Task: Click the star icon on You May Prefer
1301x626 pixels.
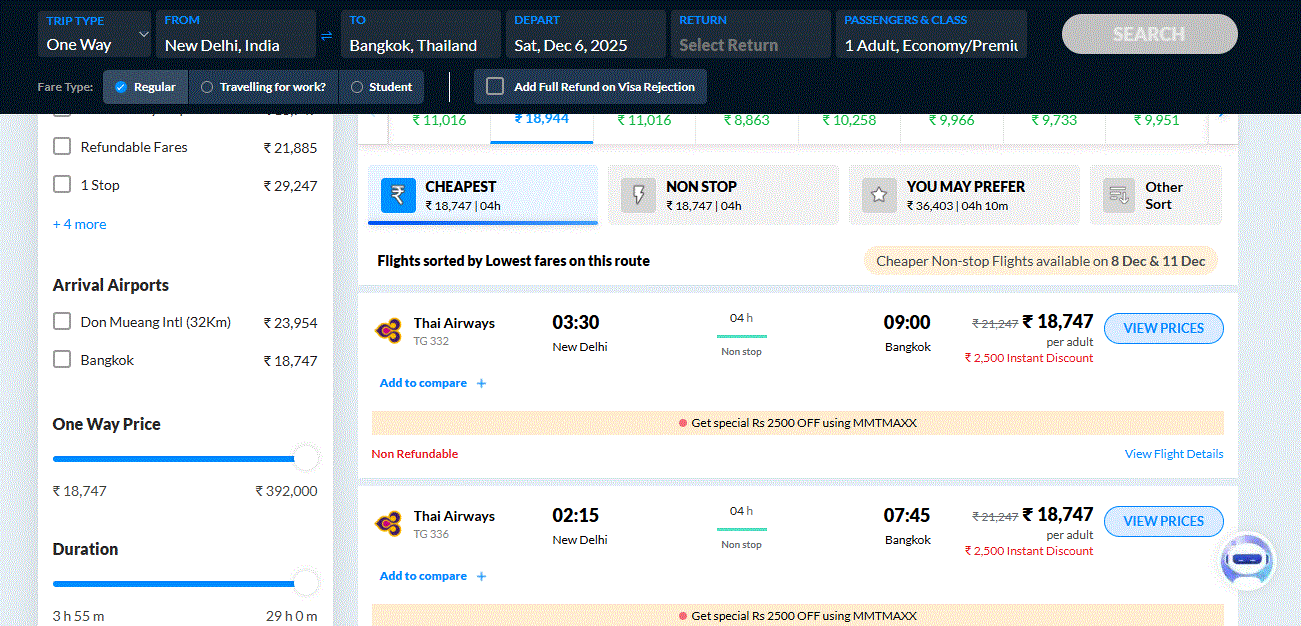Action: 879,195
